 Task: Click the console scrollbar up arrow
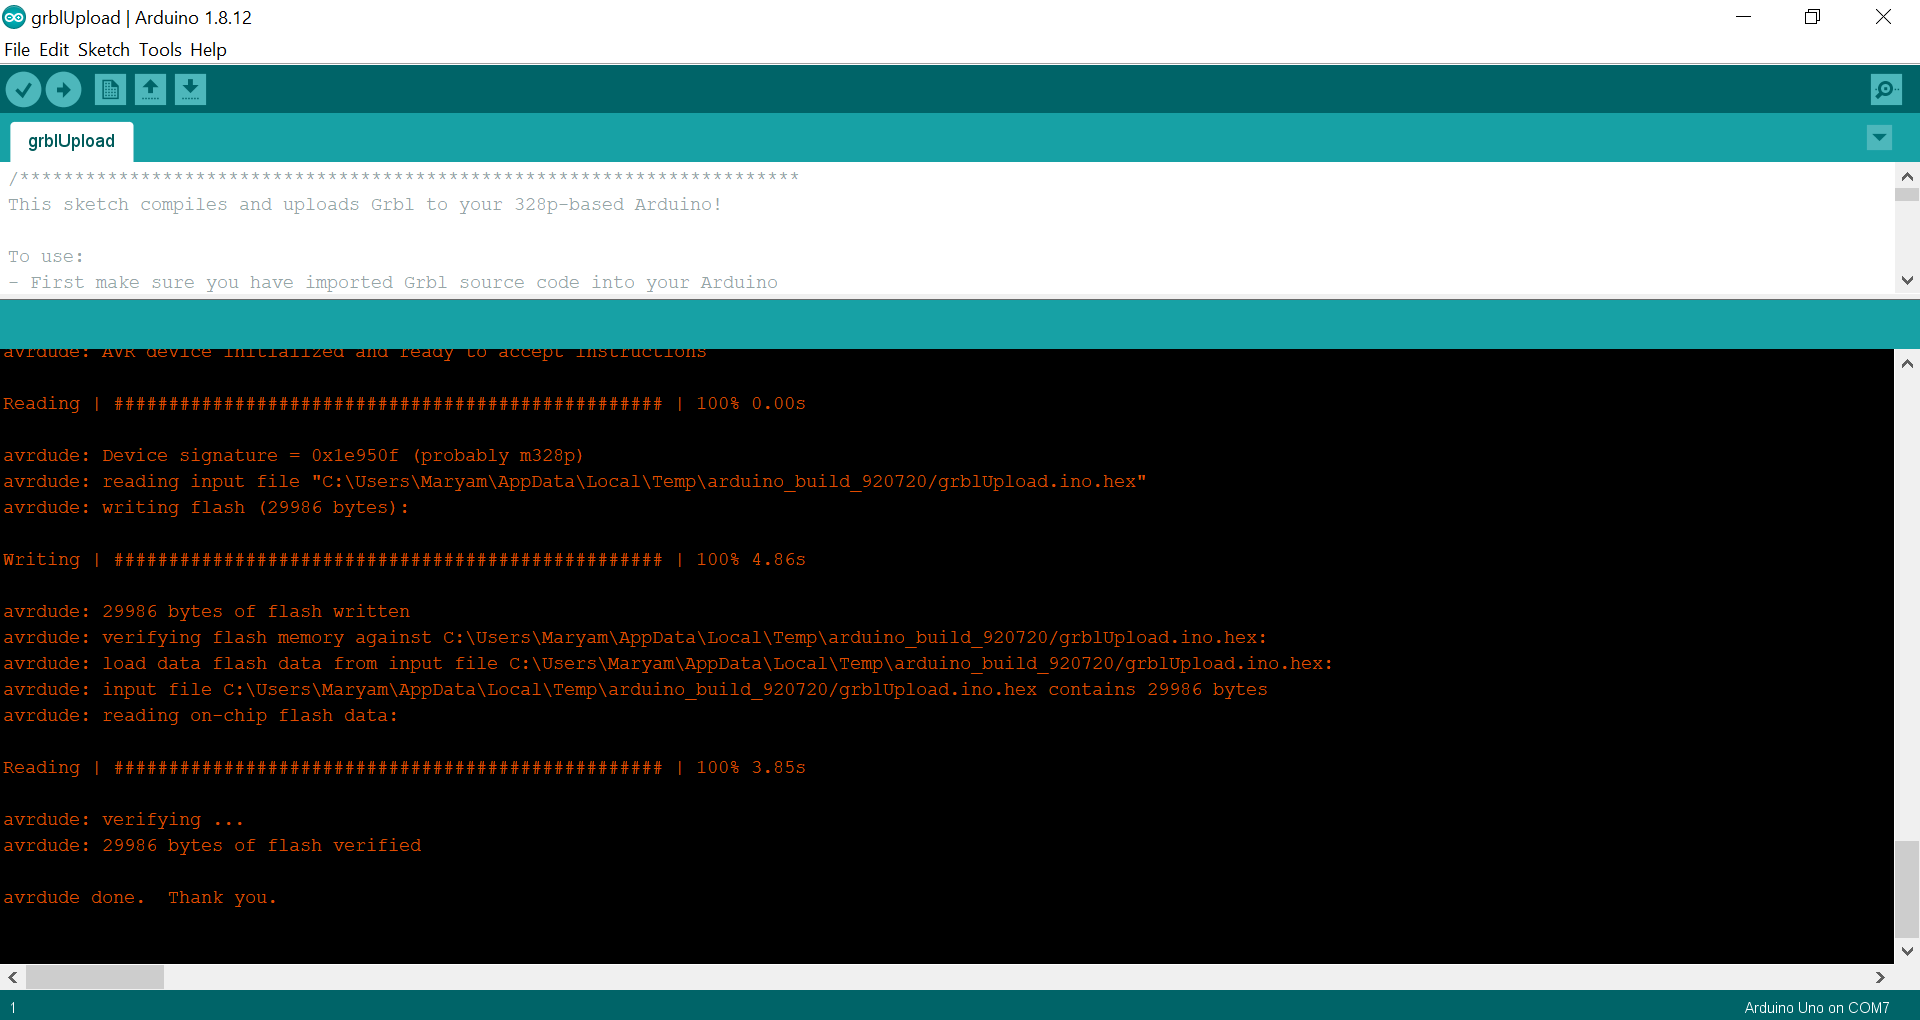tap(1907, 364)
